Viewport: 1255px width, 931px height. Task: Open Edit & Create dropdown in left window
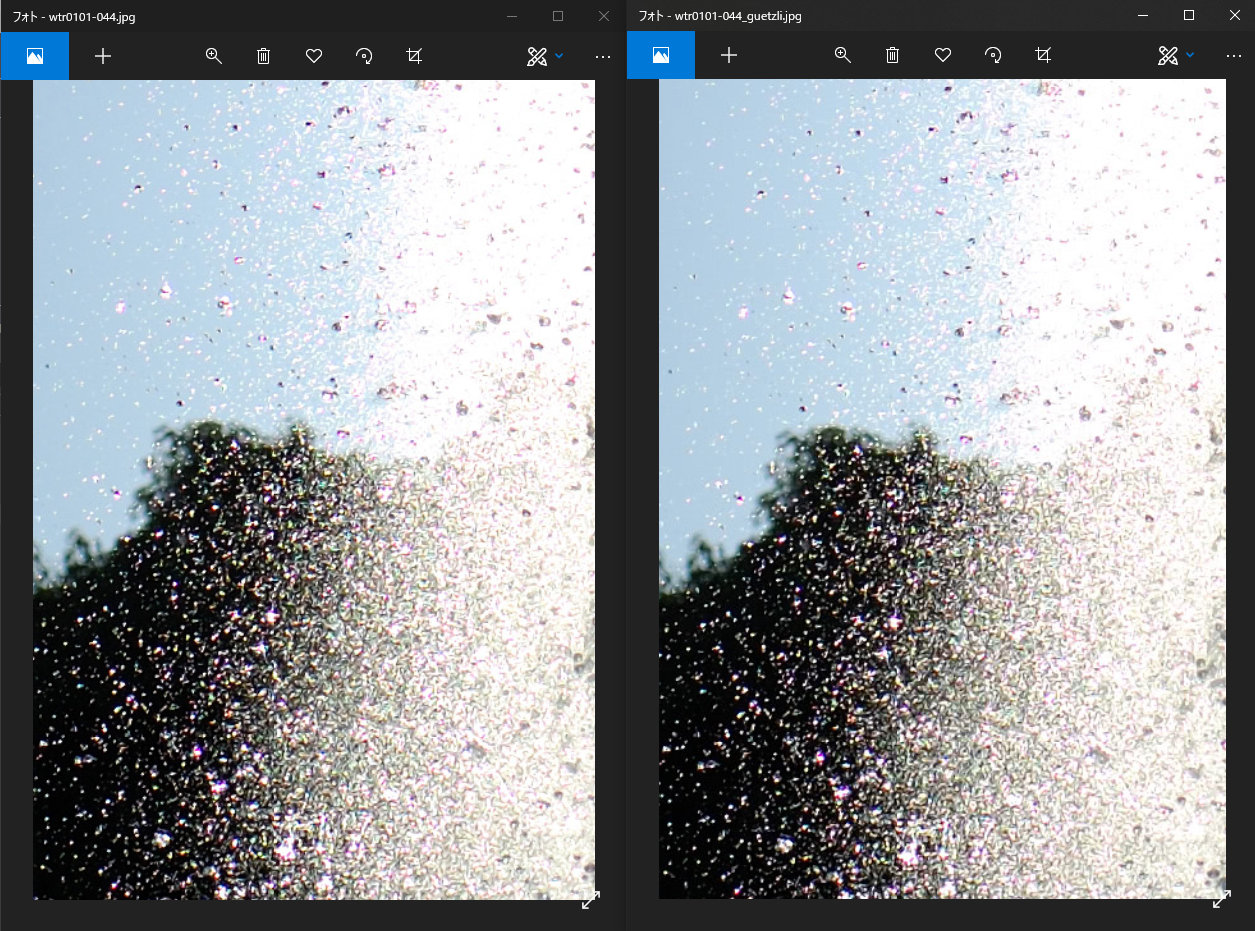545,56
